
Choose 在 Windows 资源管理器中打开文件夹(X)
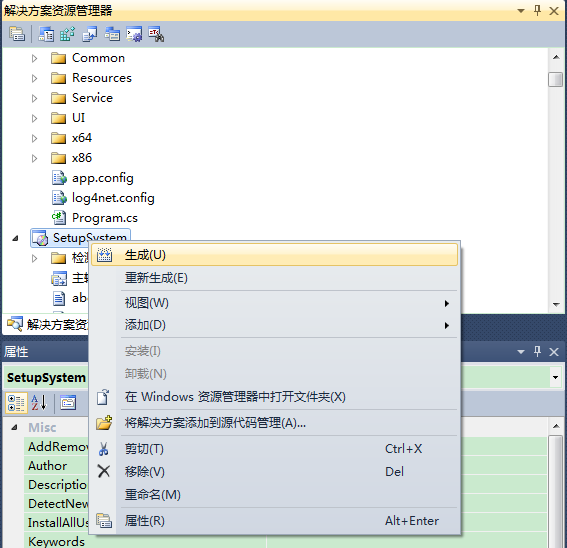pos(274,397)
